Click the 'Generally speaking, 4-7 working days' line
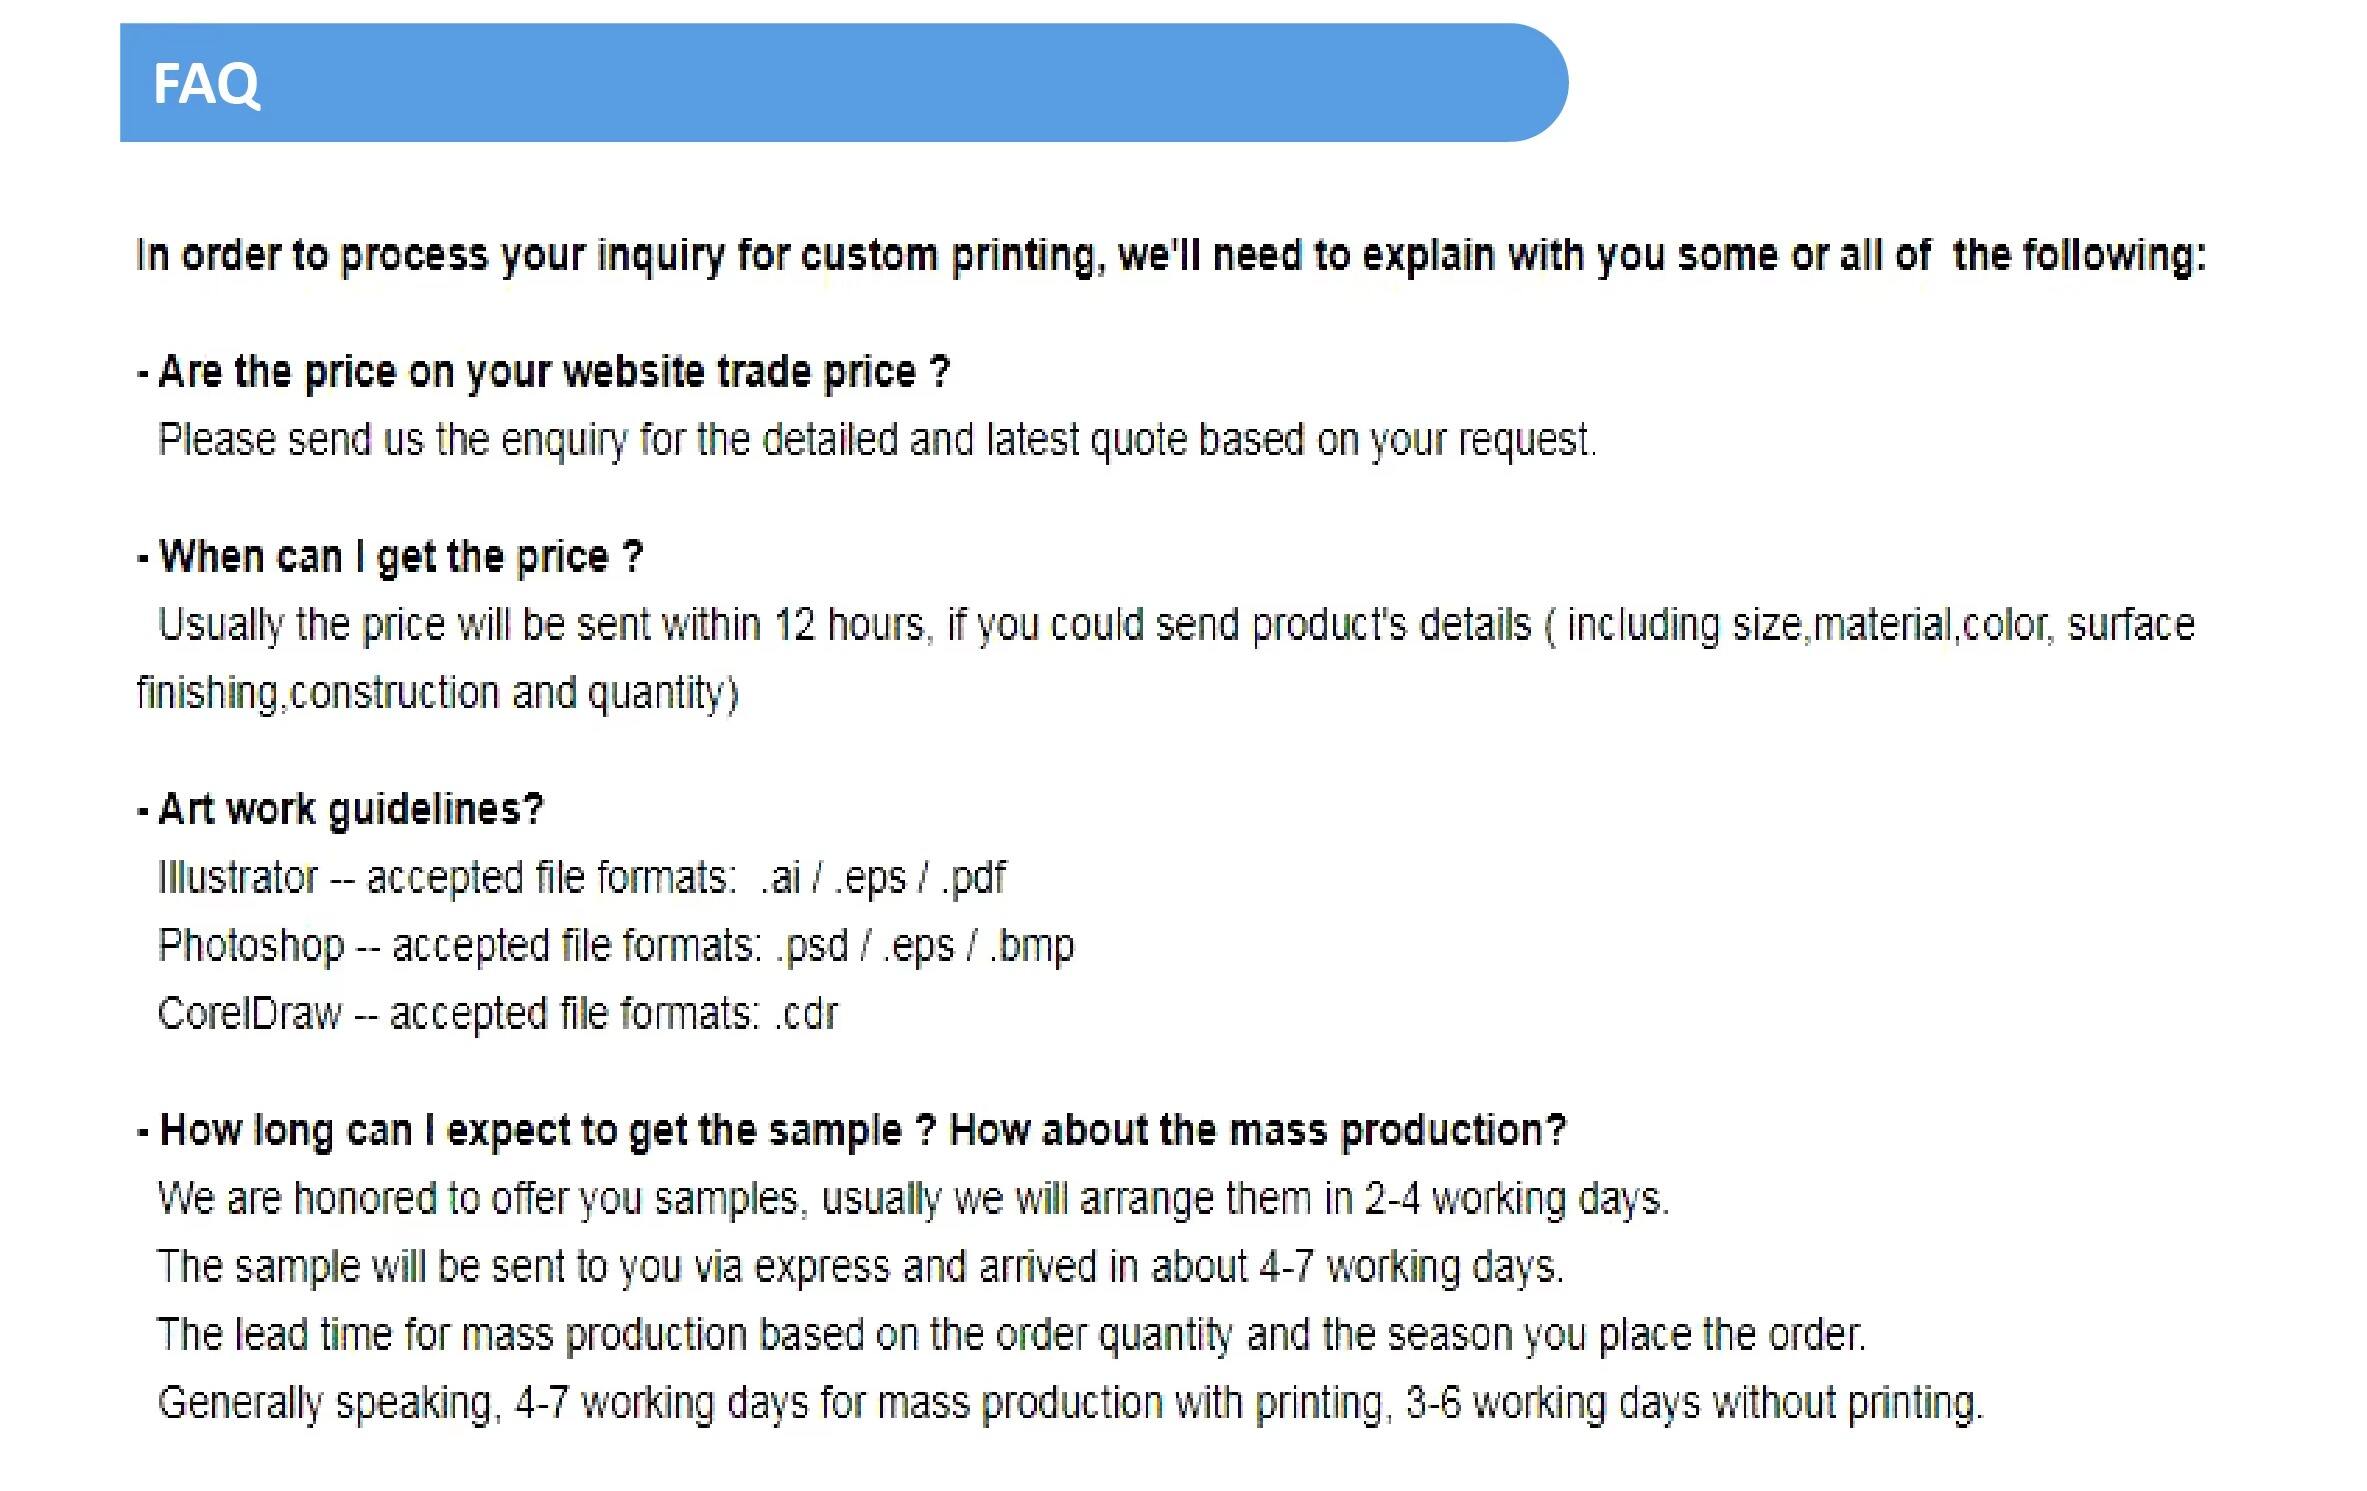Image resolution: width=2367 pixels, height=1491 pixels. click(1071, 1403)
